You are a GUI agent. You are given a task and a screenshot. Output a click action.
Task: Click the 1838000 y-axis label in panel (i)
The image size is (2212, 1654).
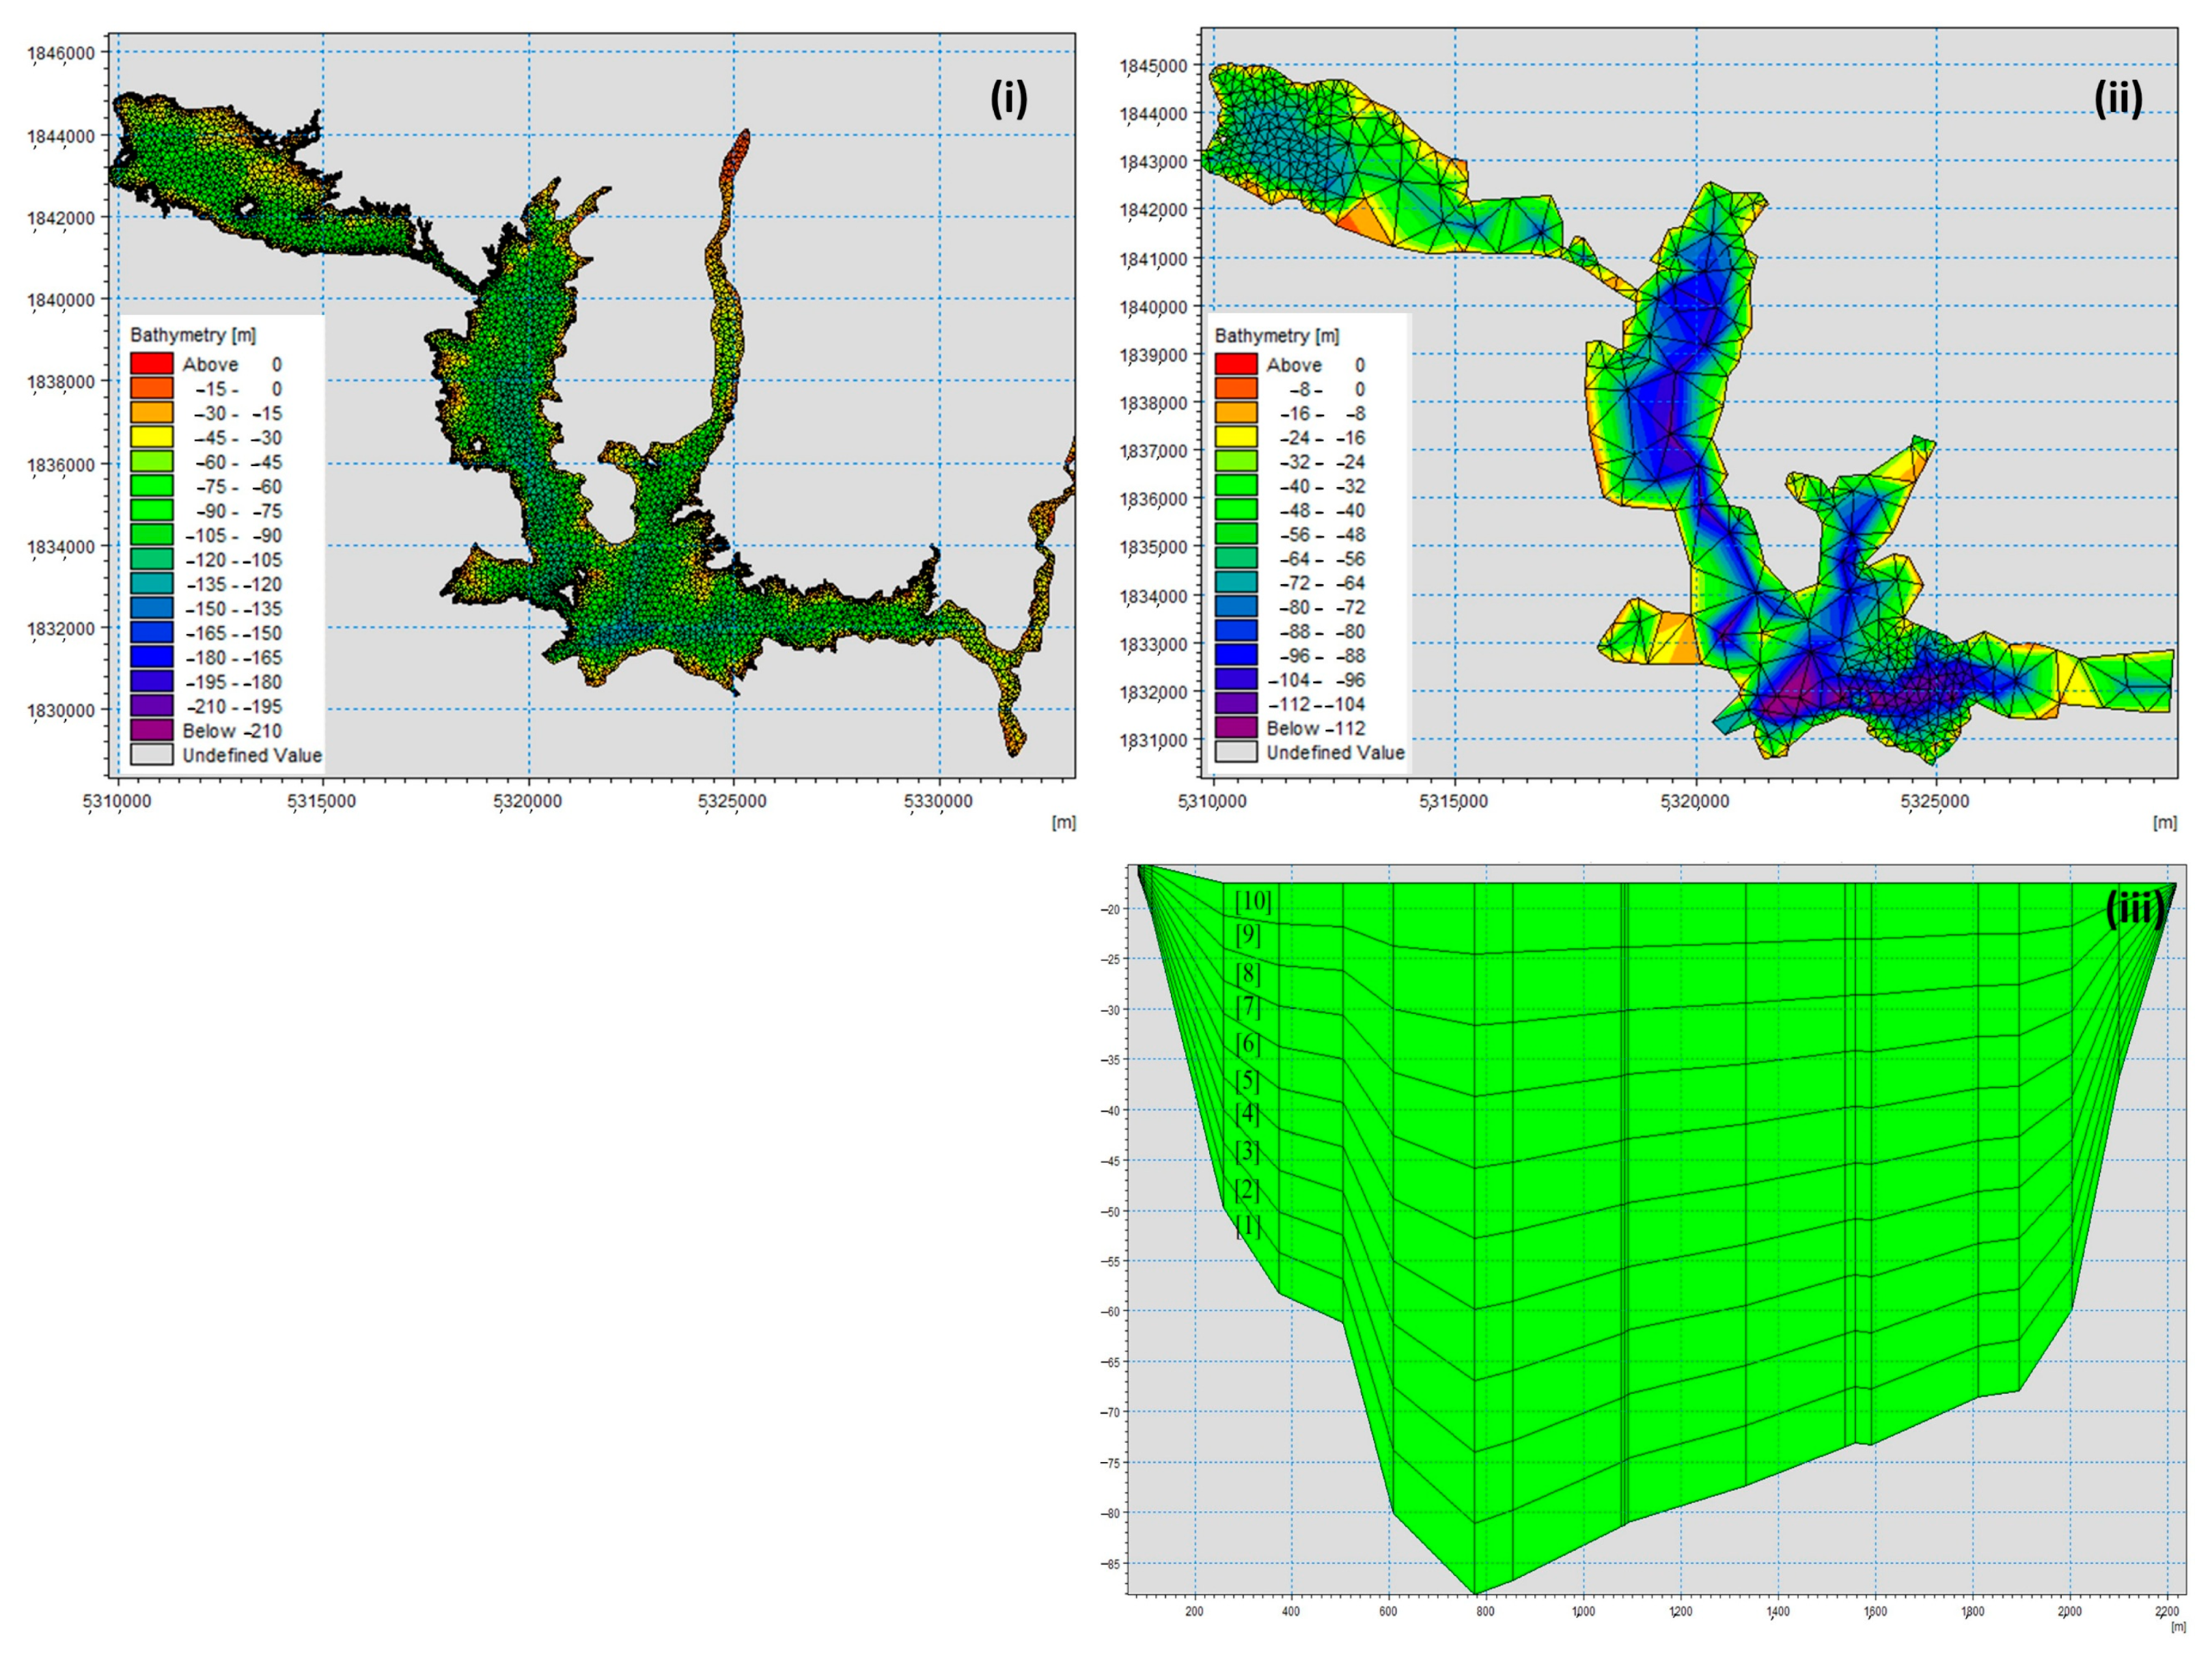(x=62, y=382)
